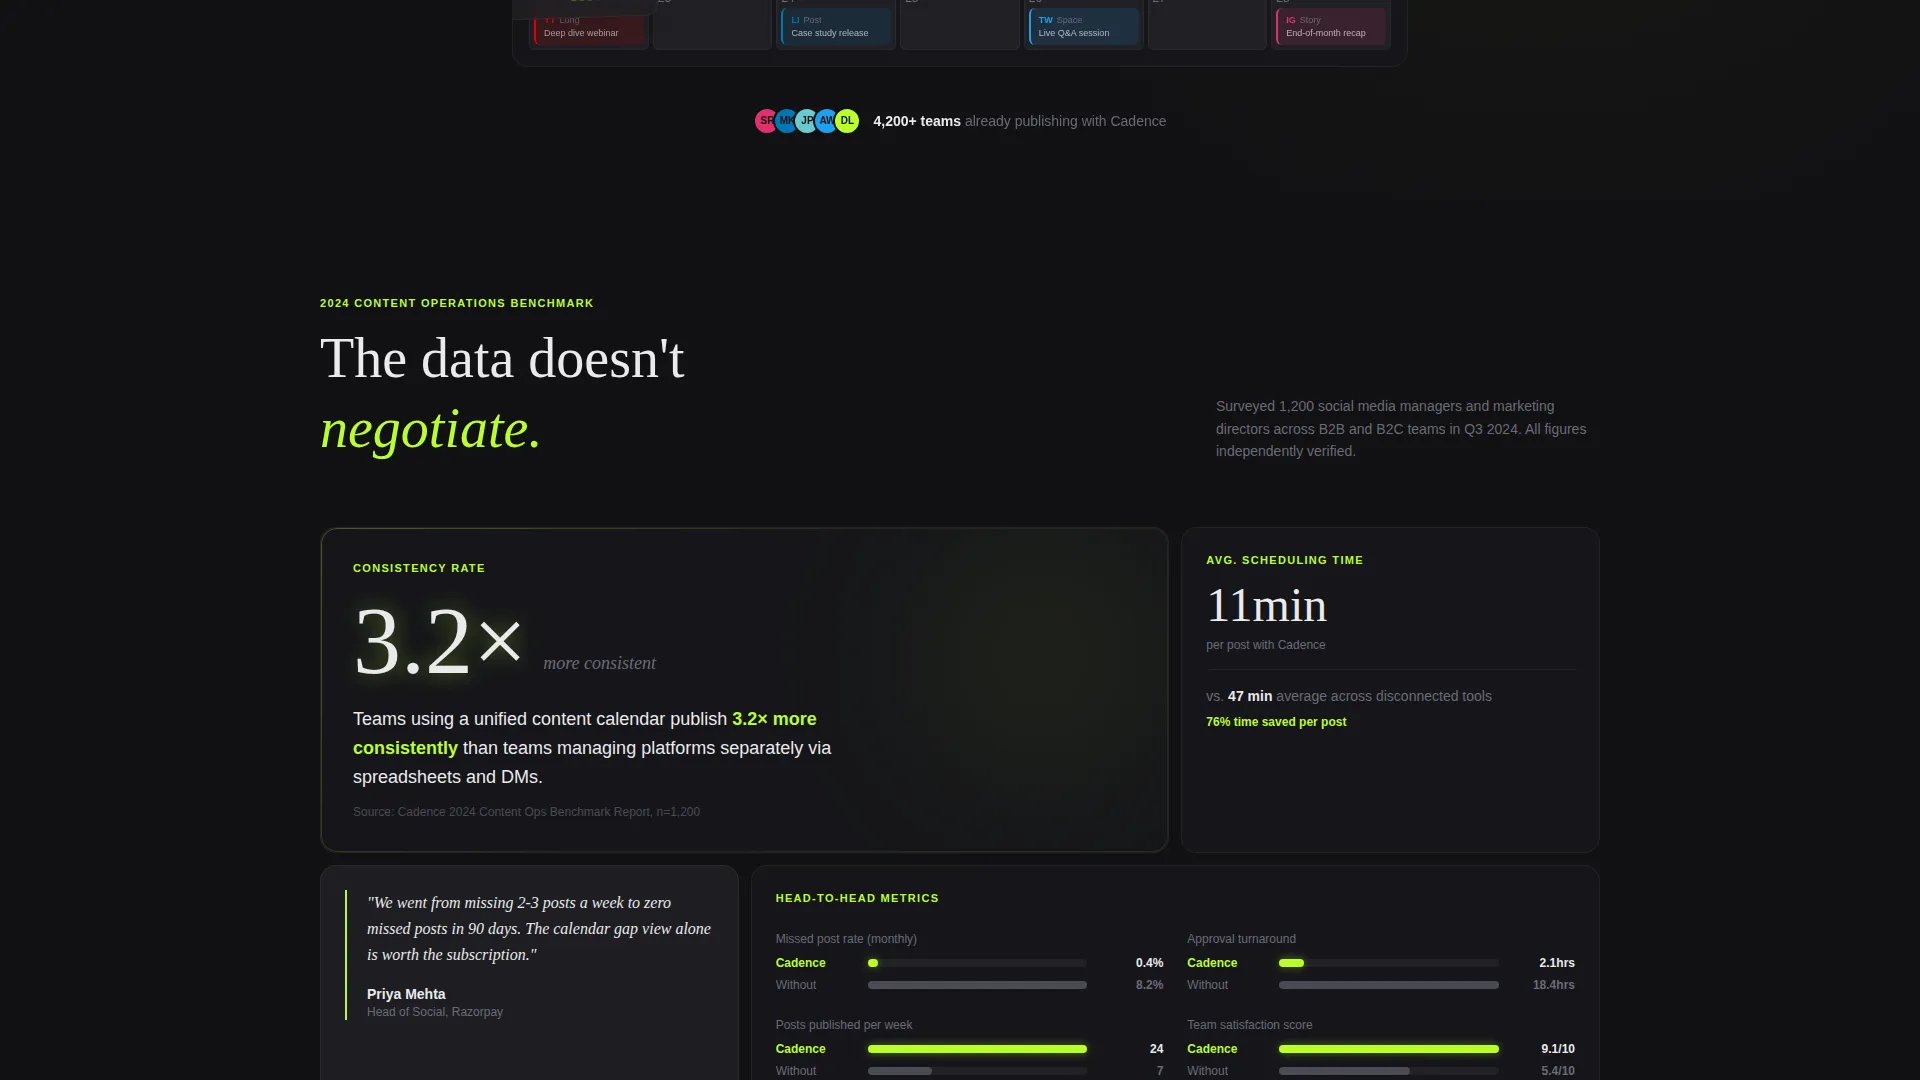Click the 'vs. 47 min average' comparison line
Screen dimensions: 1920x1080
(x=1348, y=696)
